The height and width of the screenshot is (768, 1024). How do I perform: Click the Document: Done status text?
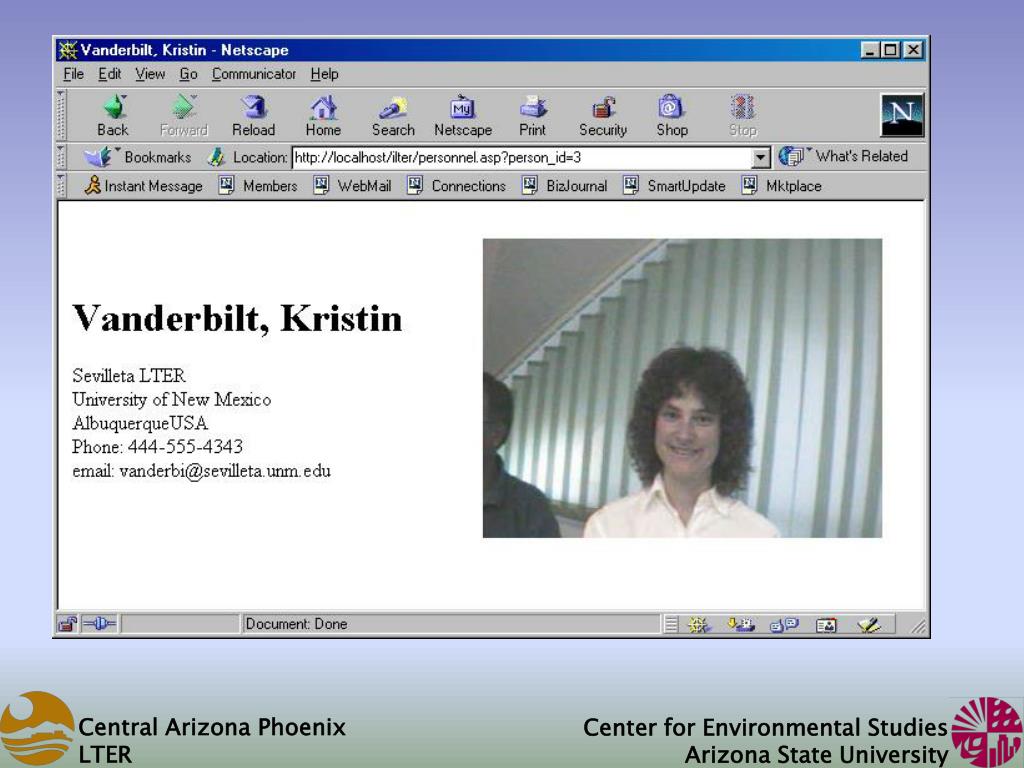pos(296,624)
